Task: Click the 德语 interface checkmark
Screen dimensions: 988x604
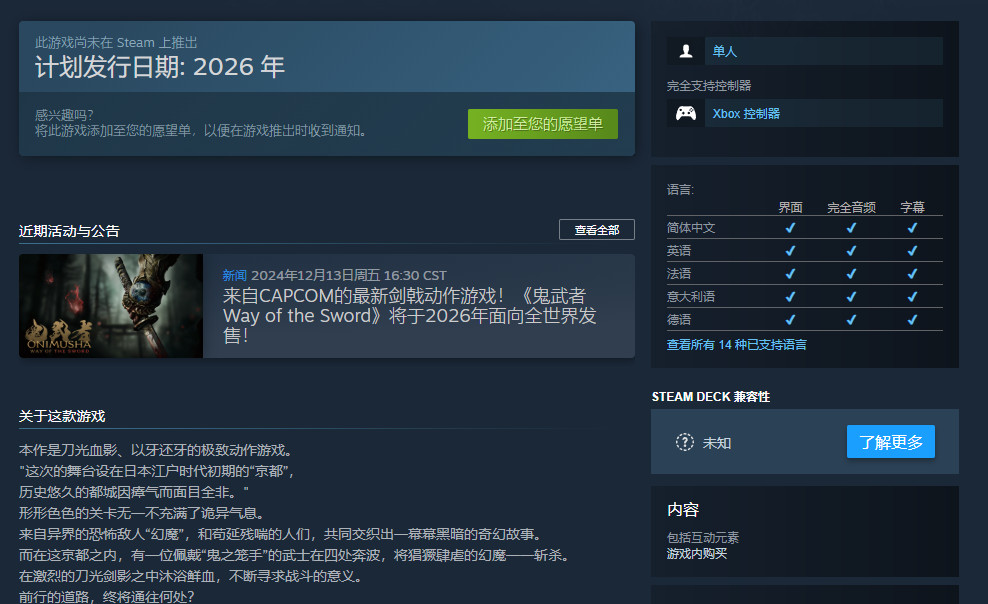Action: [790, 319]
